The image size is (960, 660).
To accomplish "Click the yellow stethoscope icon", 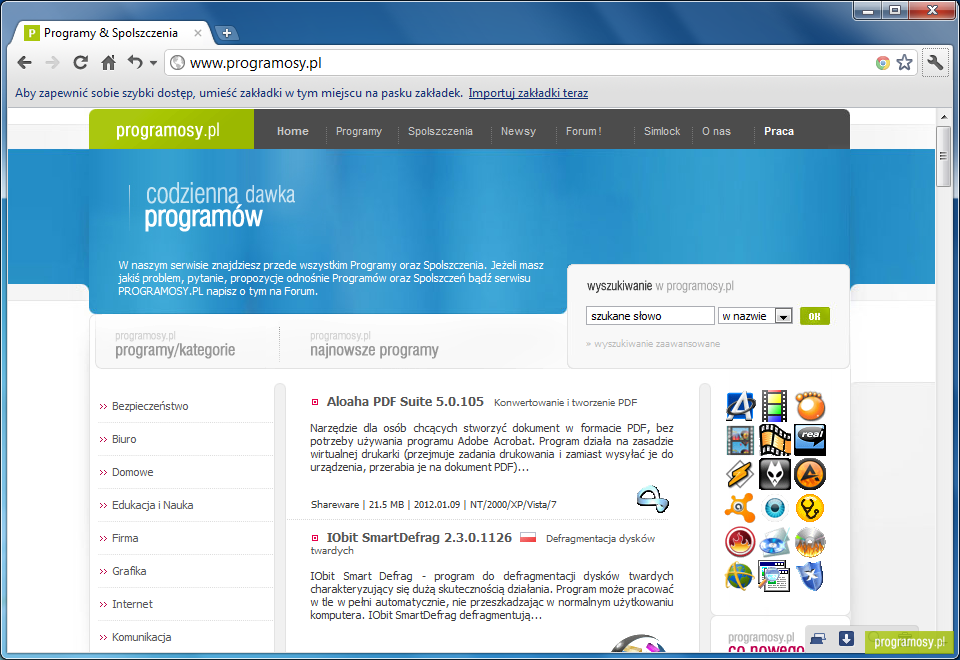I will (x=810, y=508).
